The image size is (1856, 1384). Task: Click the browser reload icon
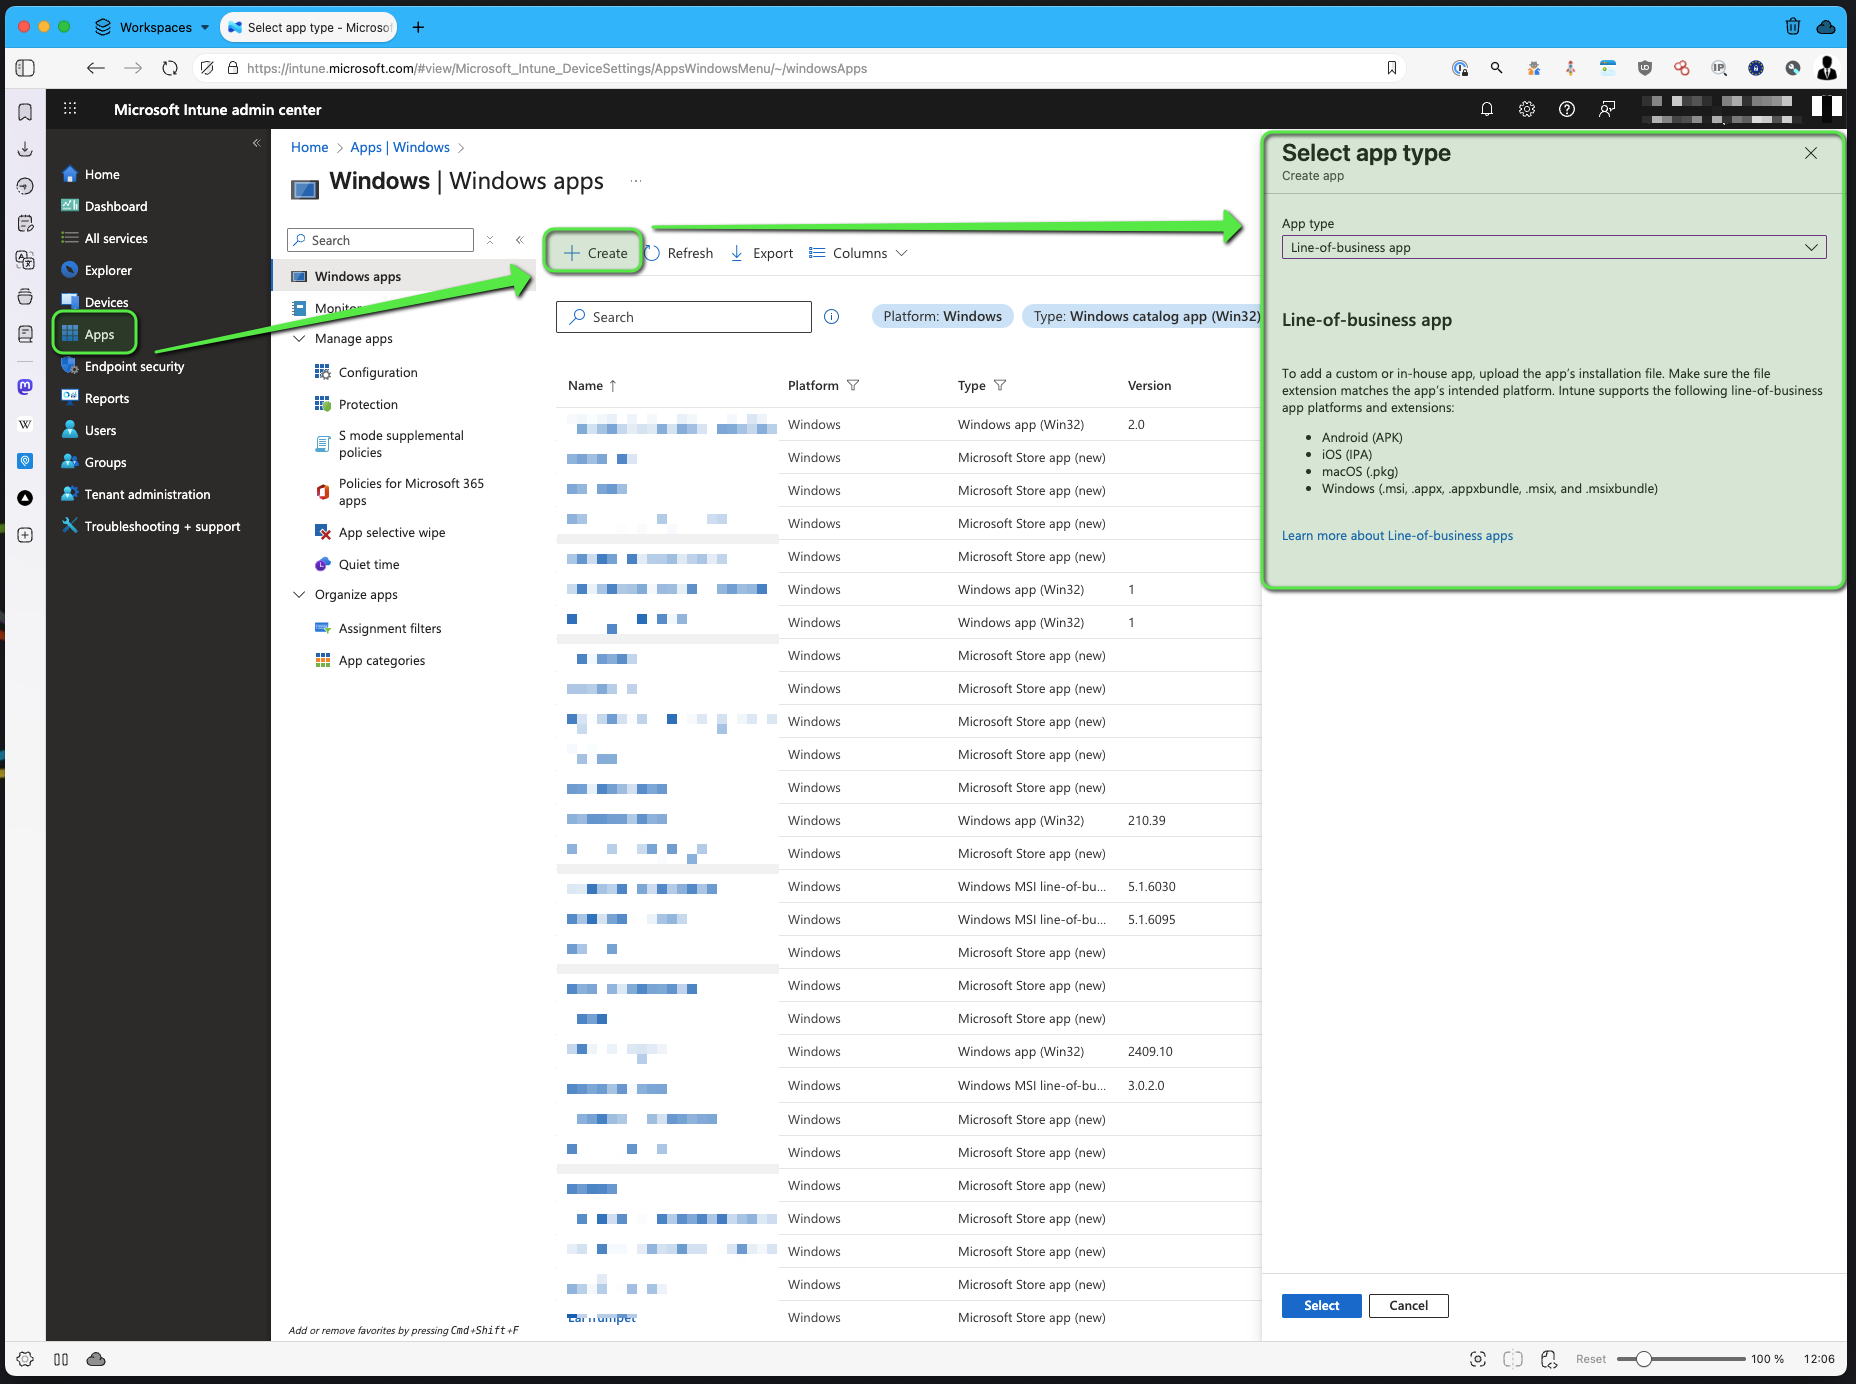(170, 68)
